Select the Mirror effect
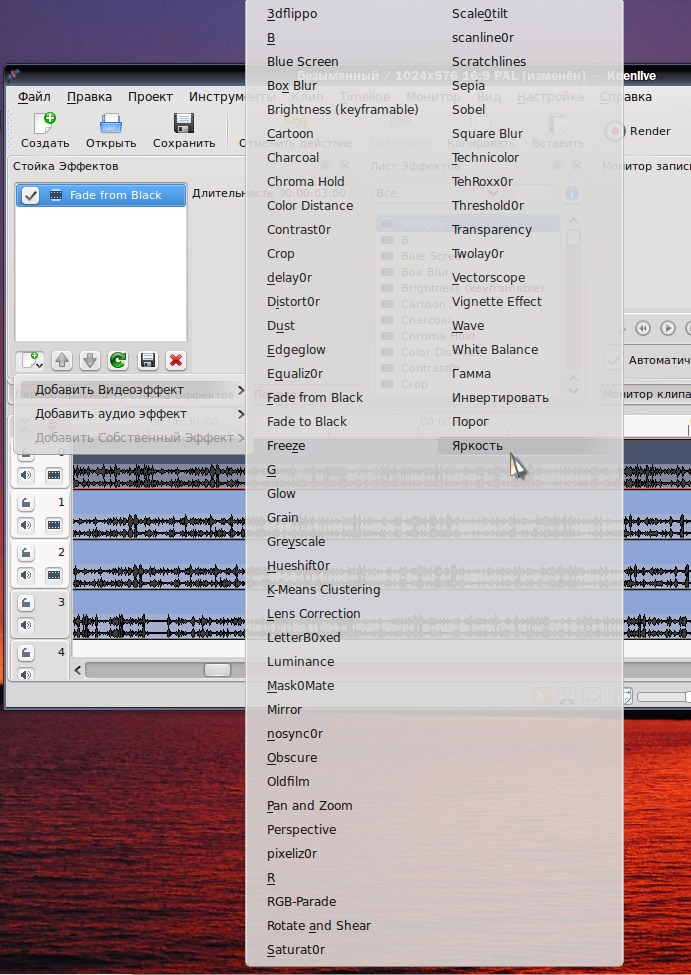 (284, 709)
